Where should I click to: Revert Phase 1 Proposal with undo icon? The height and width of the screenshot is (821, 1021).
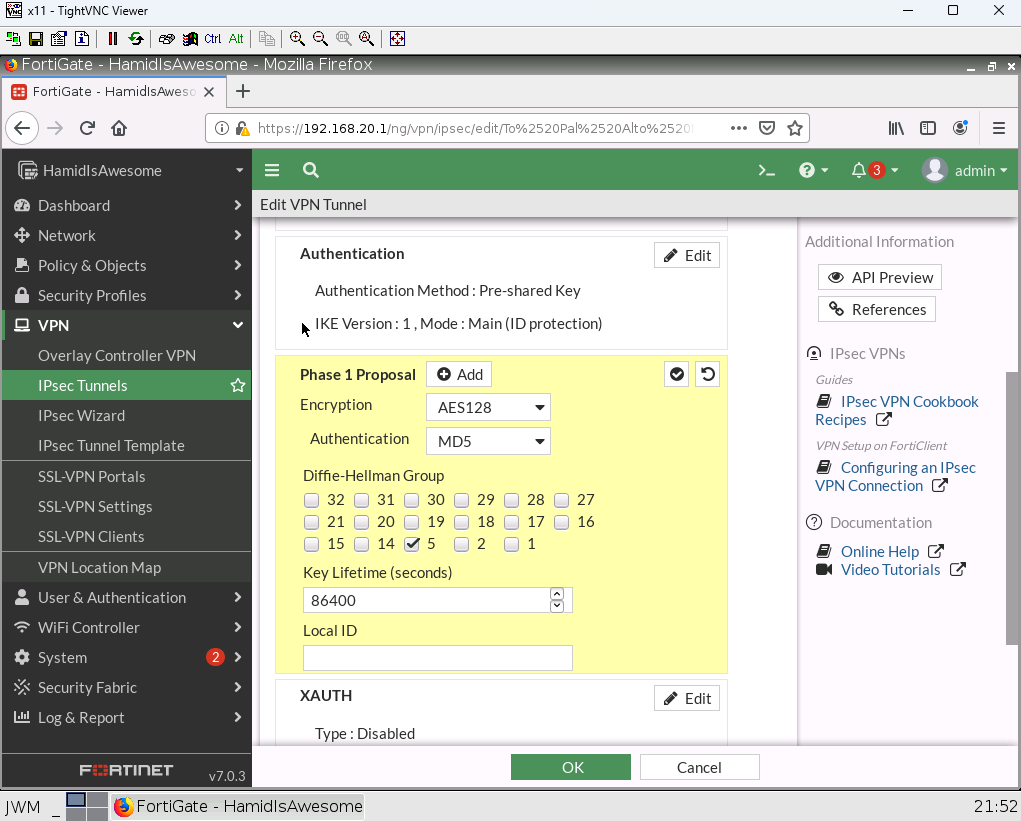coord(707,374)
